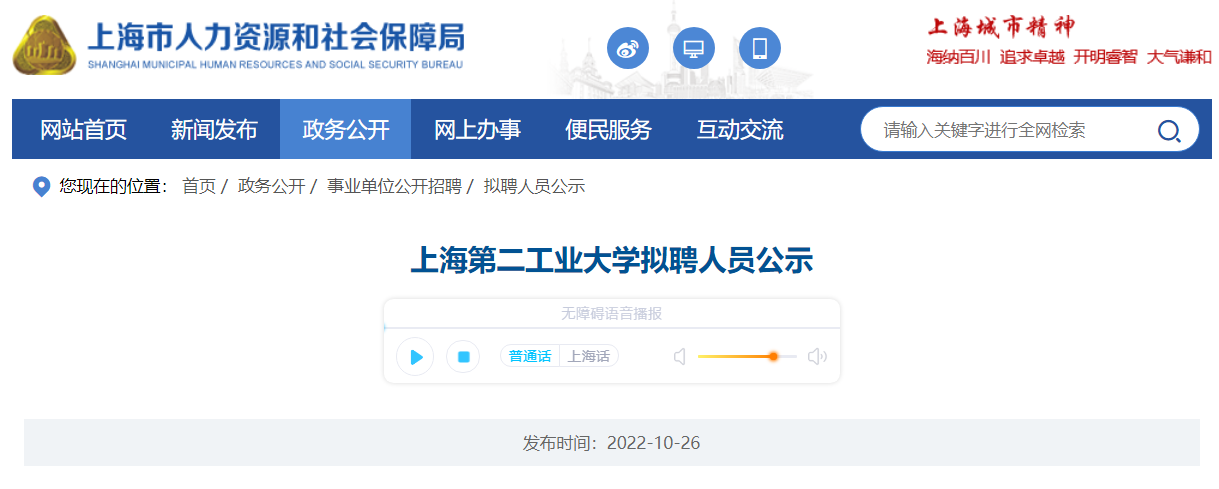The image size is (1219, 489).
Task: Open the 互动交流 menu
Action: [740, 129]
